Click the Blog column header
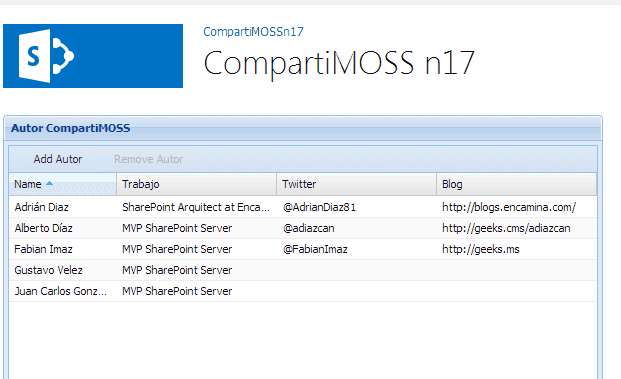621x379 pixels. (x=517, y=184)
